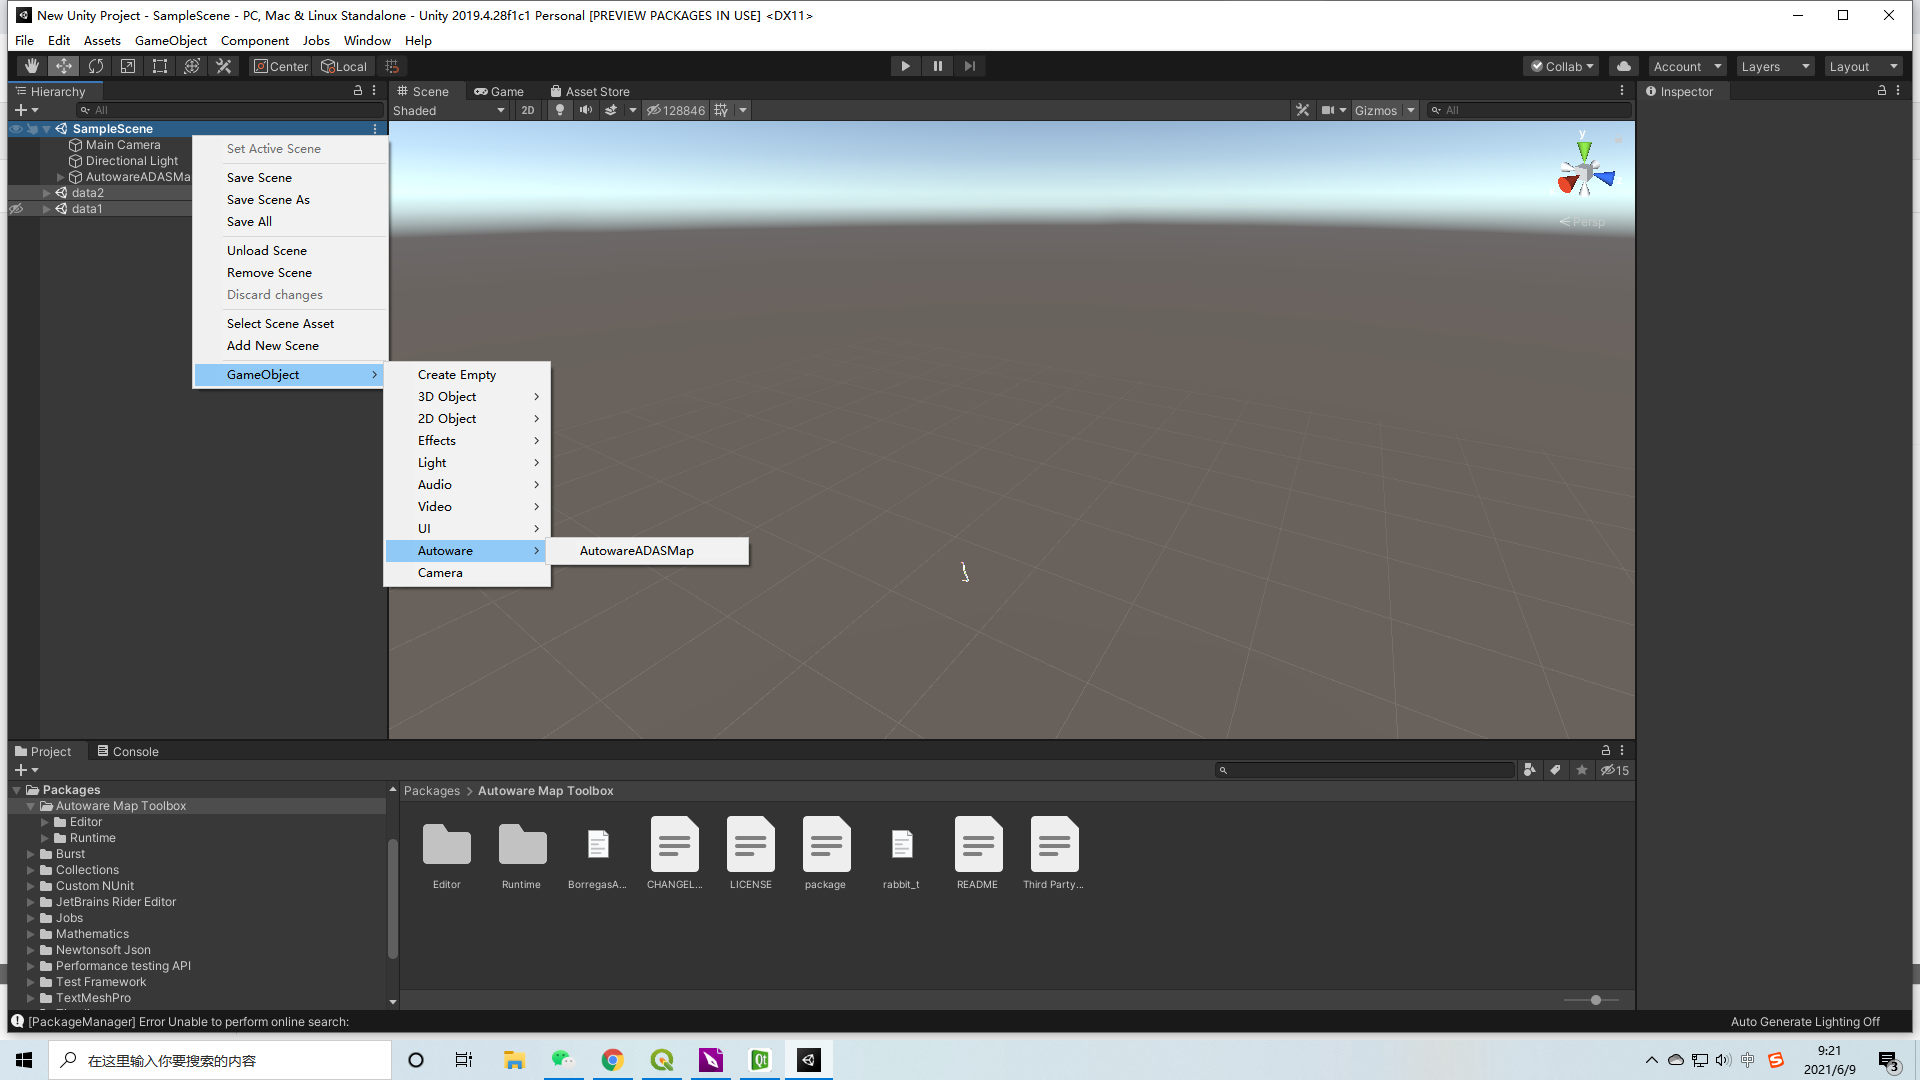
Task: Click the cloud services icon near Collab
Action: point(1622,66)
